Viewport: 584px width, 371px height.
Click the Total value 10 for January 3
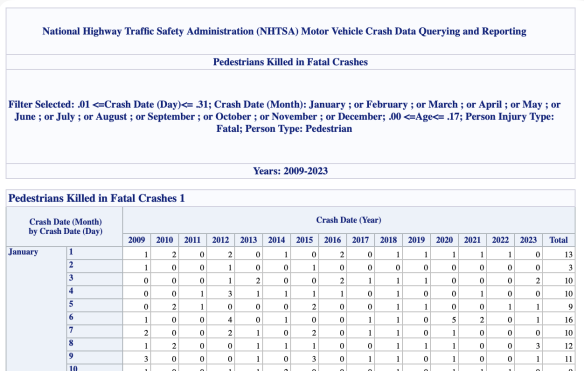tap(568, 280)
